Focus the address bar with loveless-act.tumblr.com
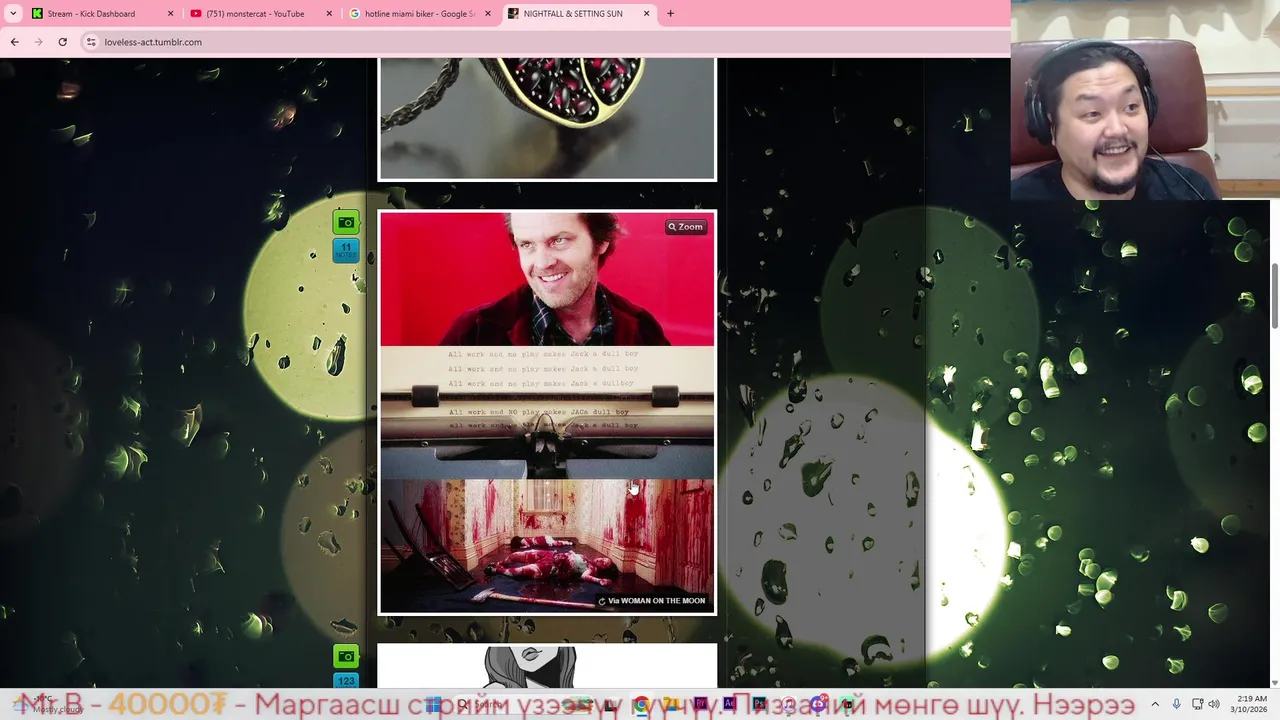 pyautogui.click(x=540, y=42)
